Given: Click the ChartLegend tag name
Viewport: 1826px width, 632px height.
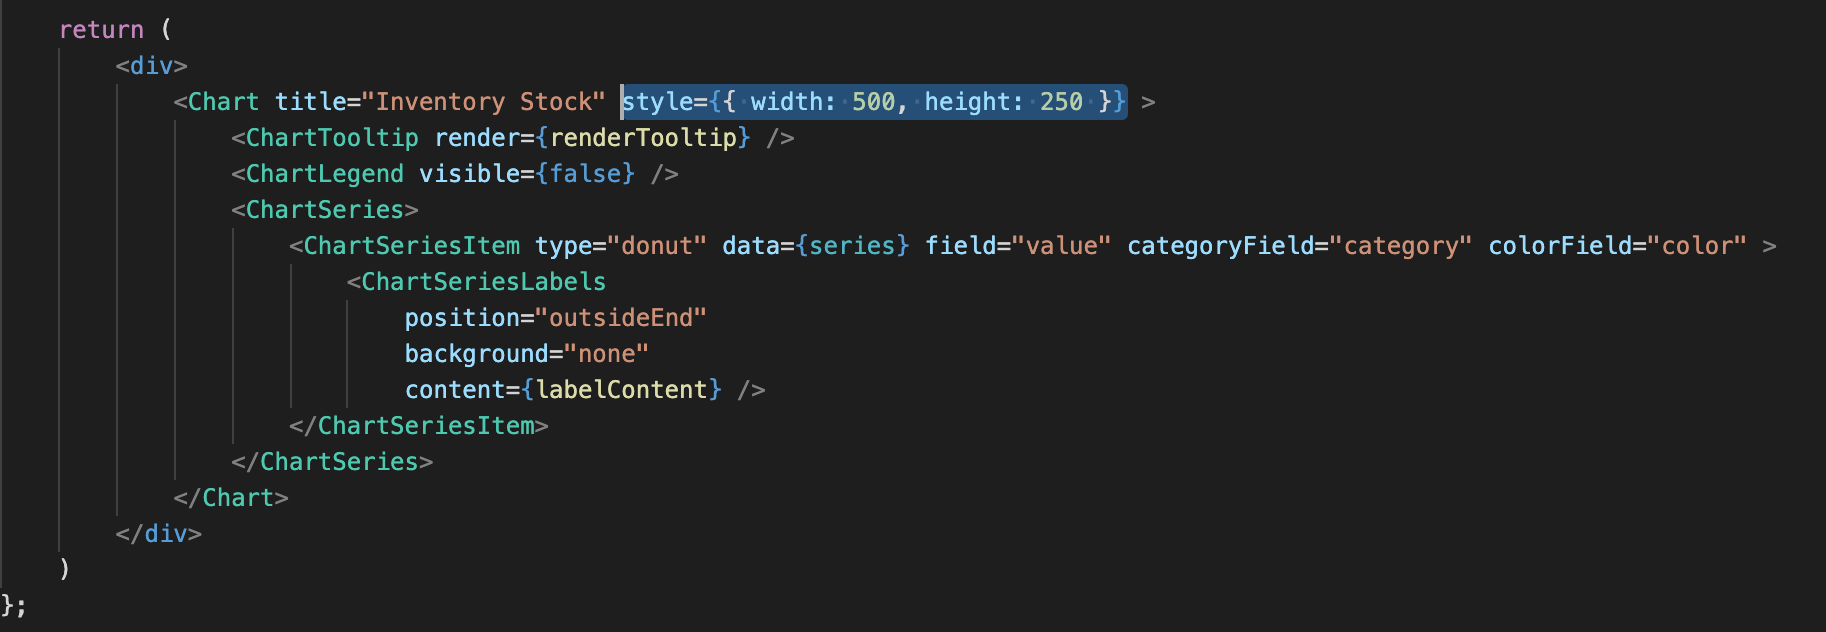Looking at the screenshot, I should [x=325, y=174].
